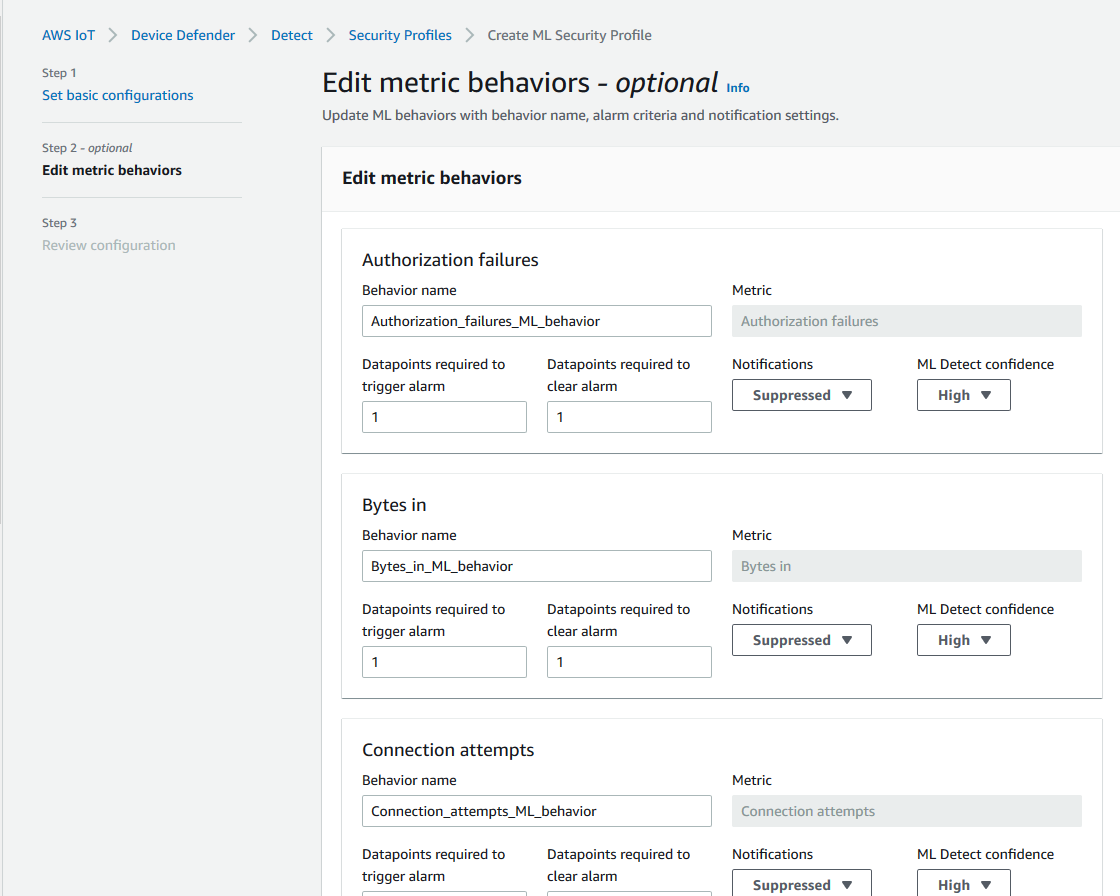Select Edit metric behaviors in the step navigation
The height and width of the screenshot is (896, 1120).
click(x=111, y=170)
